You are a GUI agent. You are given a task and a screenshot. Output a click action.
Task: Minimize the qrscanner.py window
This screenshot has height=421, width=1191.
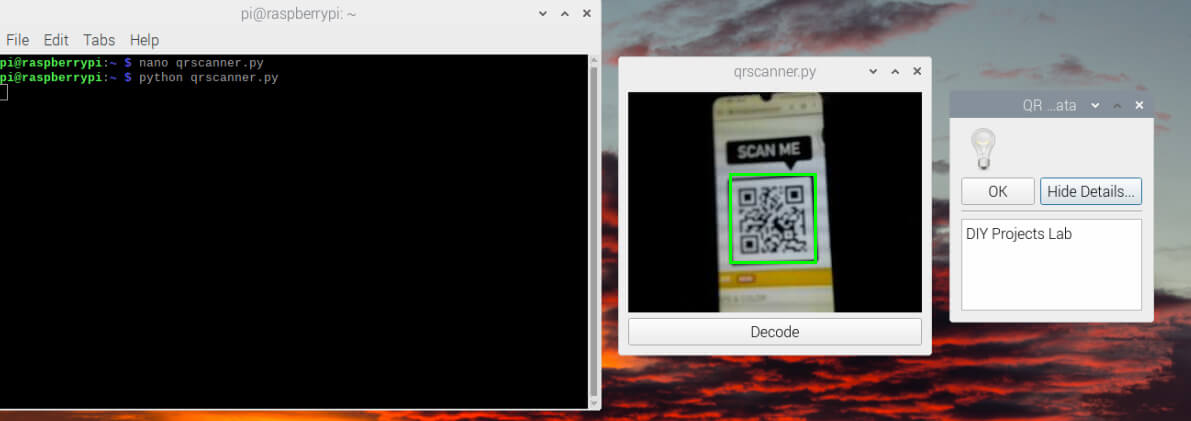tap(873, 71)
